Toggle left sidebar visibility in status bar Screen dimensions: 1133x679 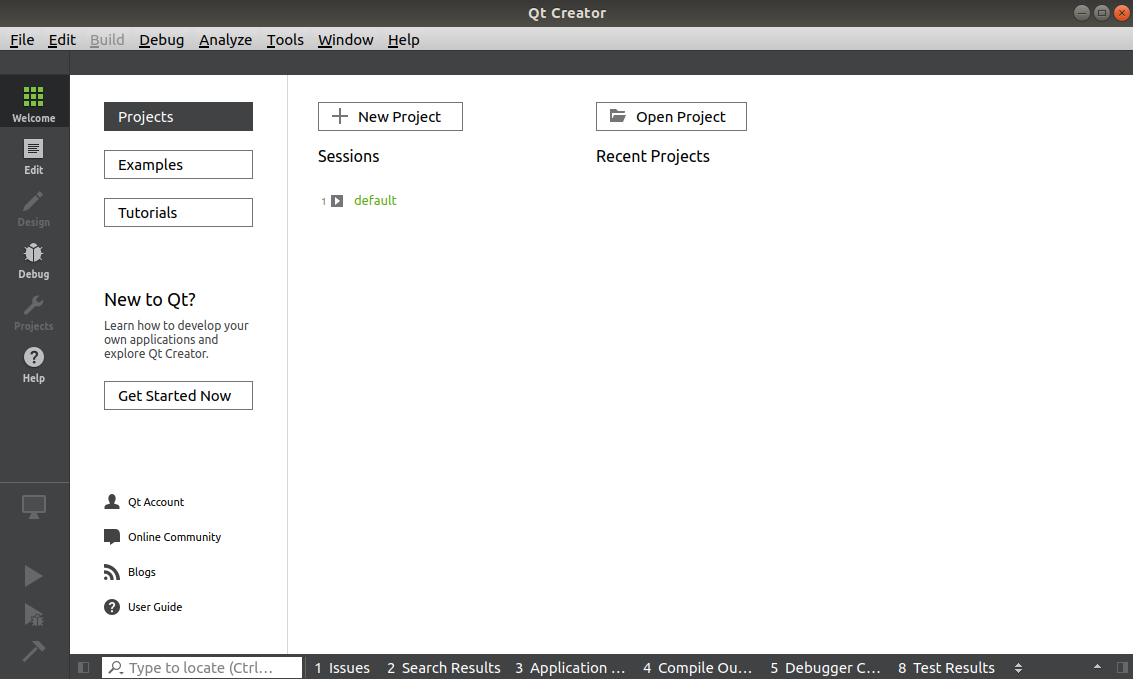pyautogui.click(x=84, y=667)
